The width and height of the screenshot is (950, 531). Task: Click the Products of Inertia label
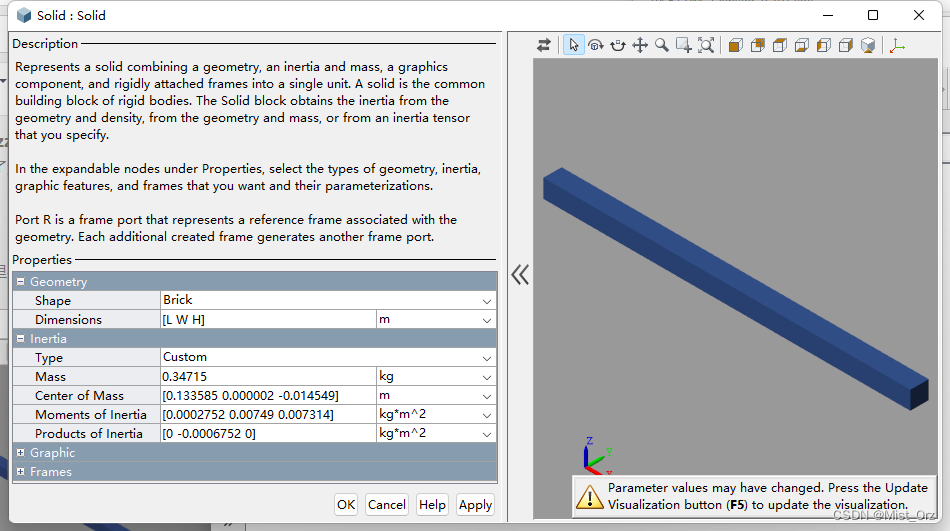[x=89, y=433]
